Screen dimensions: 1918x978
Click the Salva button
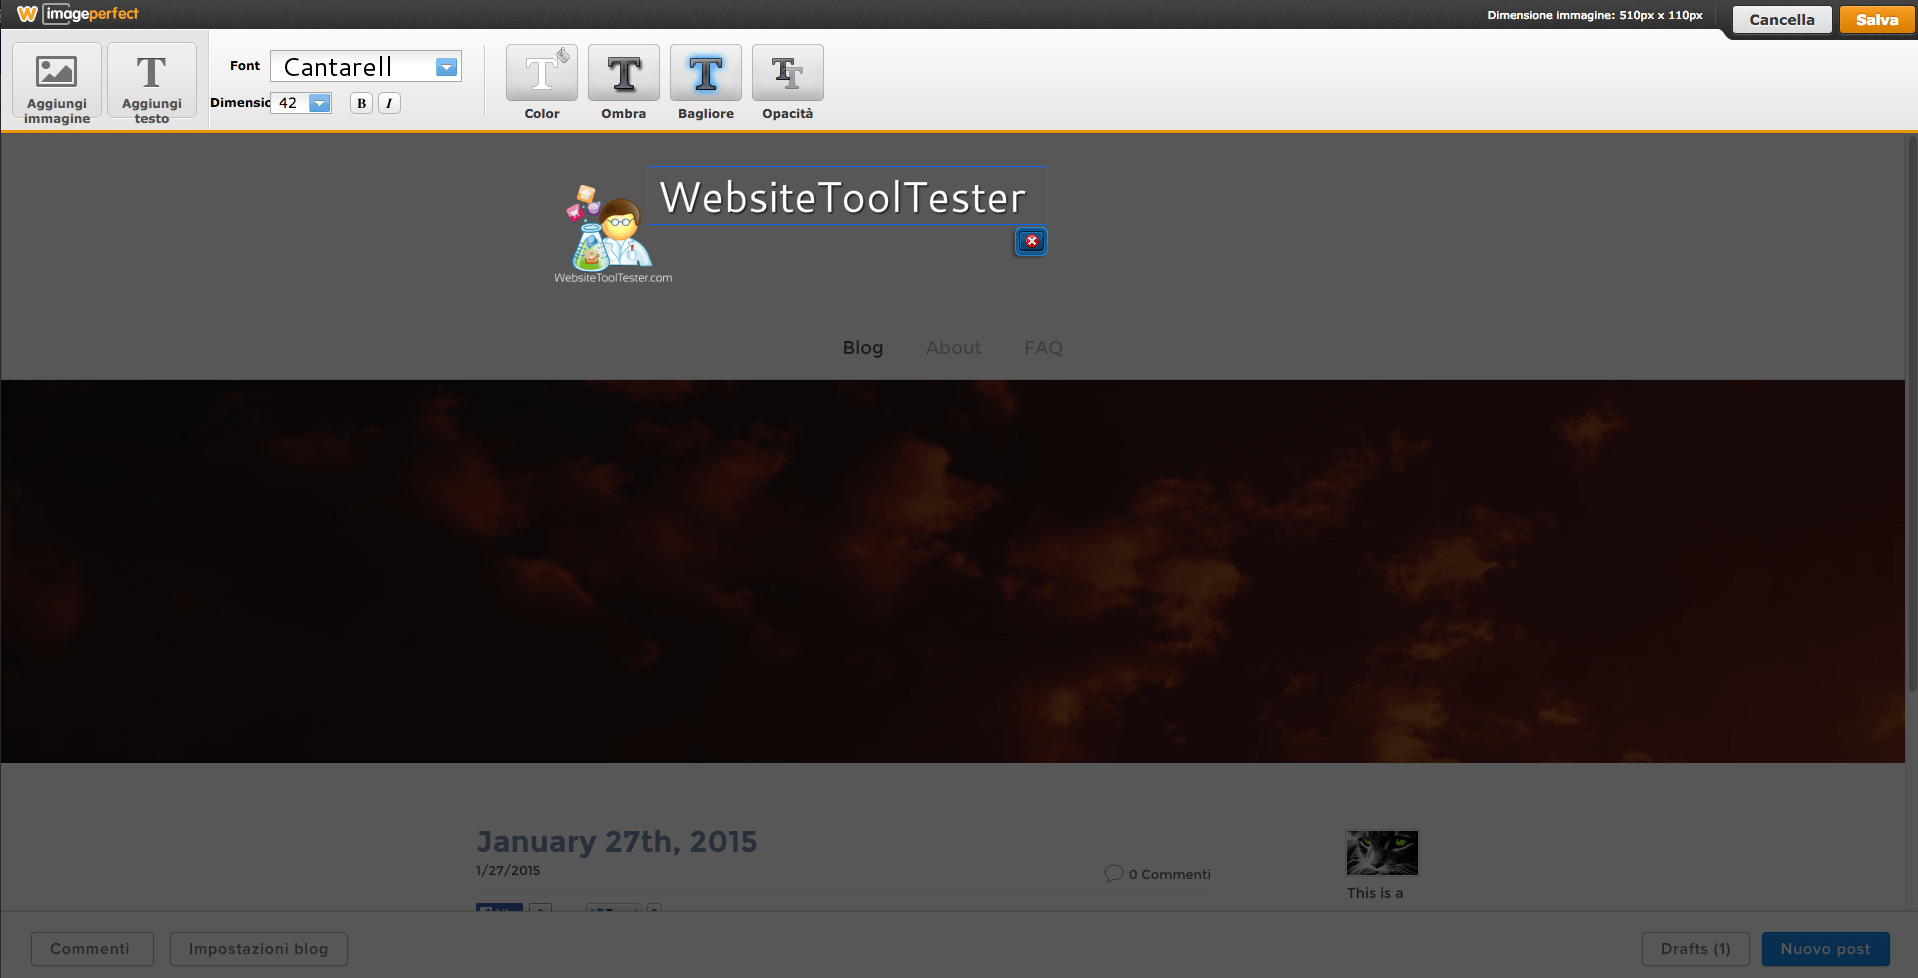click(x=1877, y=20)
